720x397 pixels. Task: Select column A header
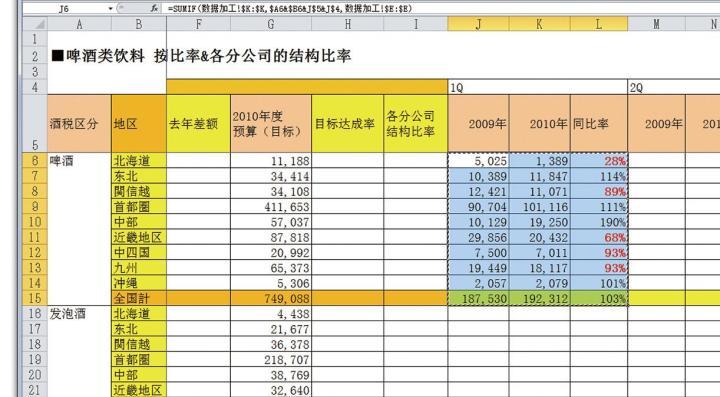click(79, 24)
